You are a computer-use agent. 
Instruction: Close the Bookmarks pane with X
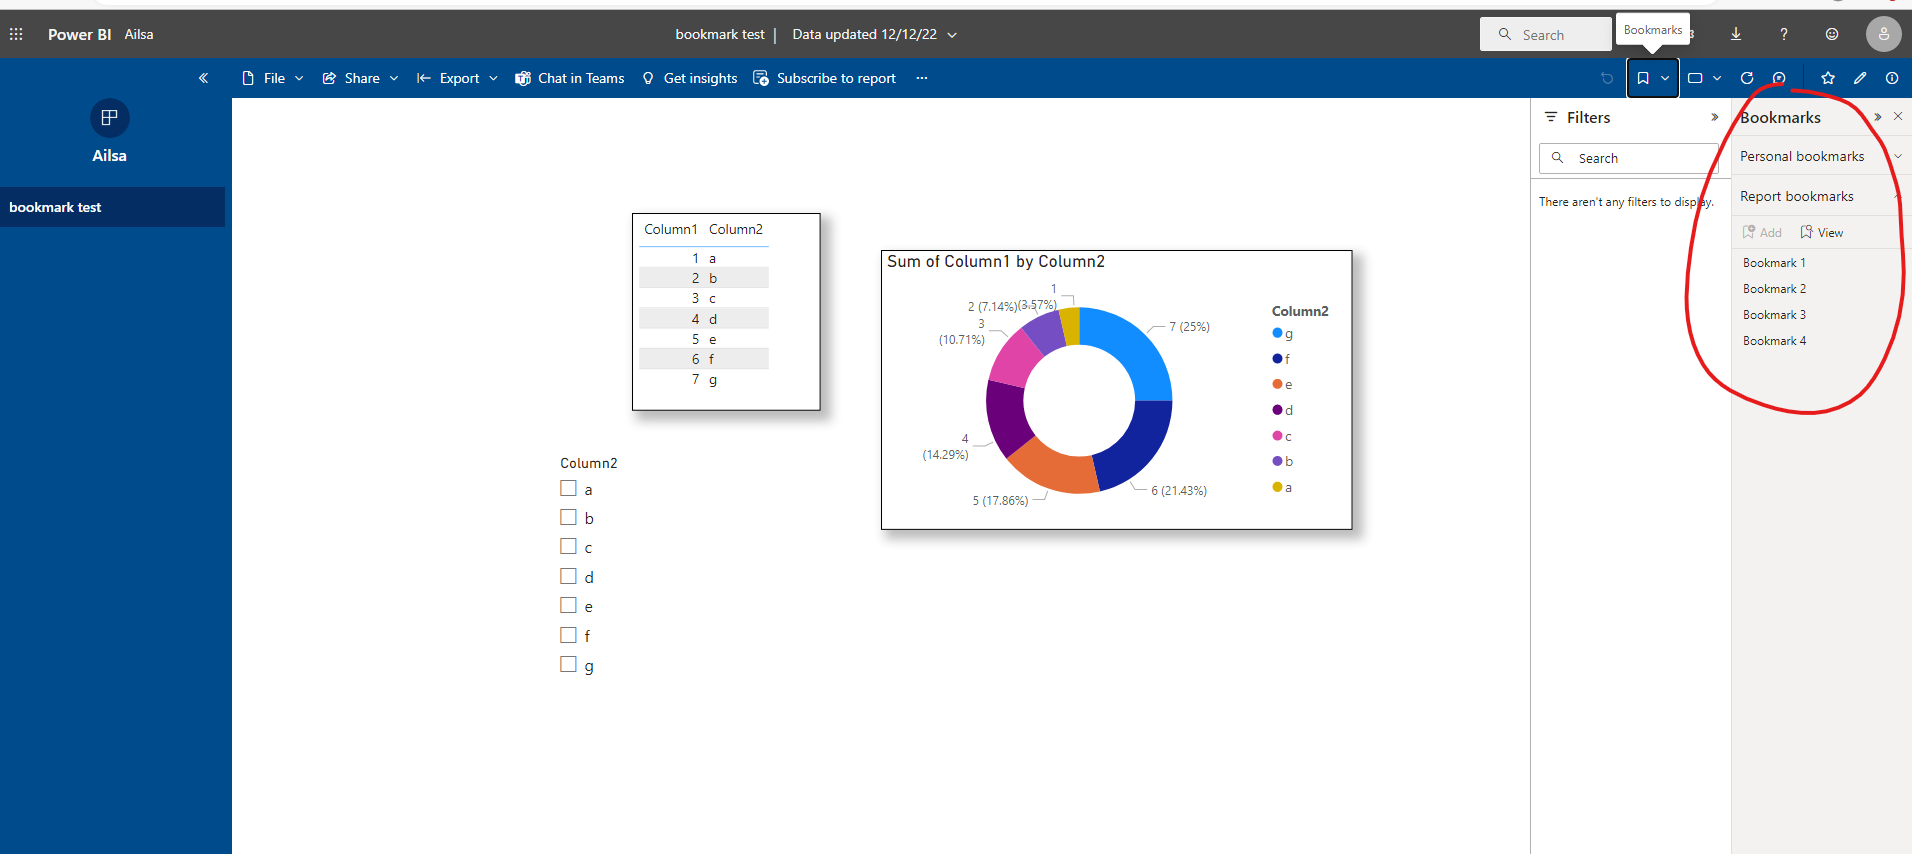(1898, 117)
